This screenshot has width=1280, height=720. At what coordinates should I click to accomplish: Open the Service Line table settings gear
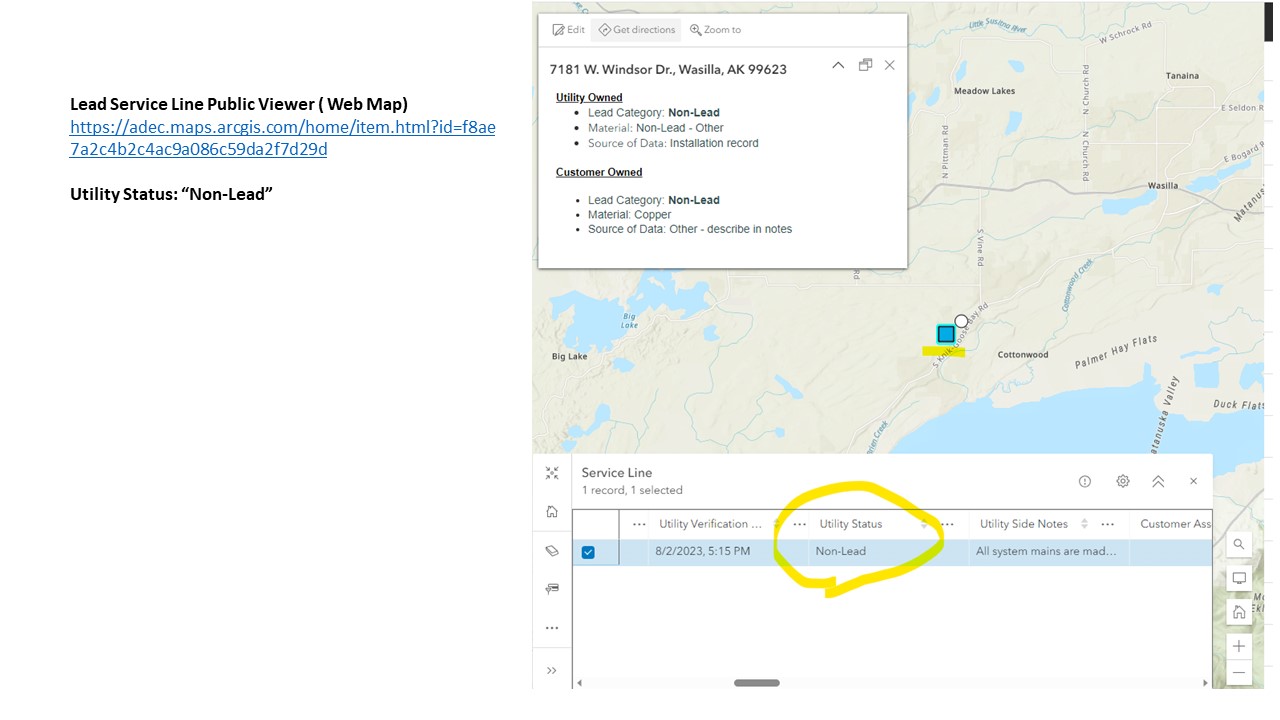click(1122, 481)
